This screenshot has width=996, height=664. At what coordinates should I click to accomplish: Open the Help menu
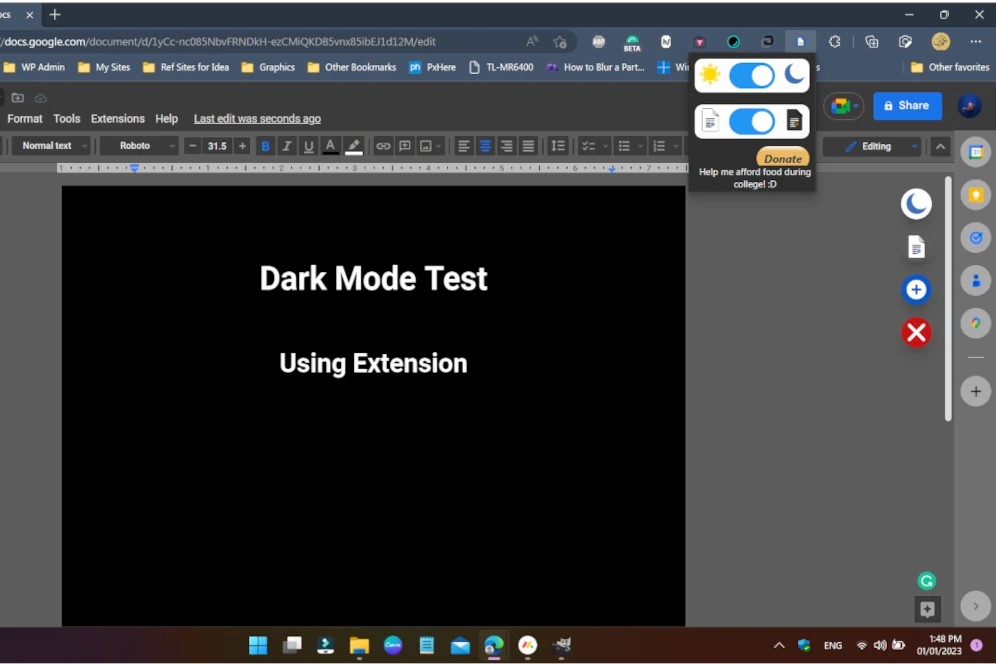(x=166, y=119)
